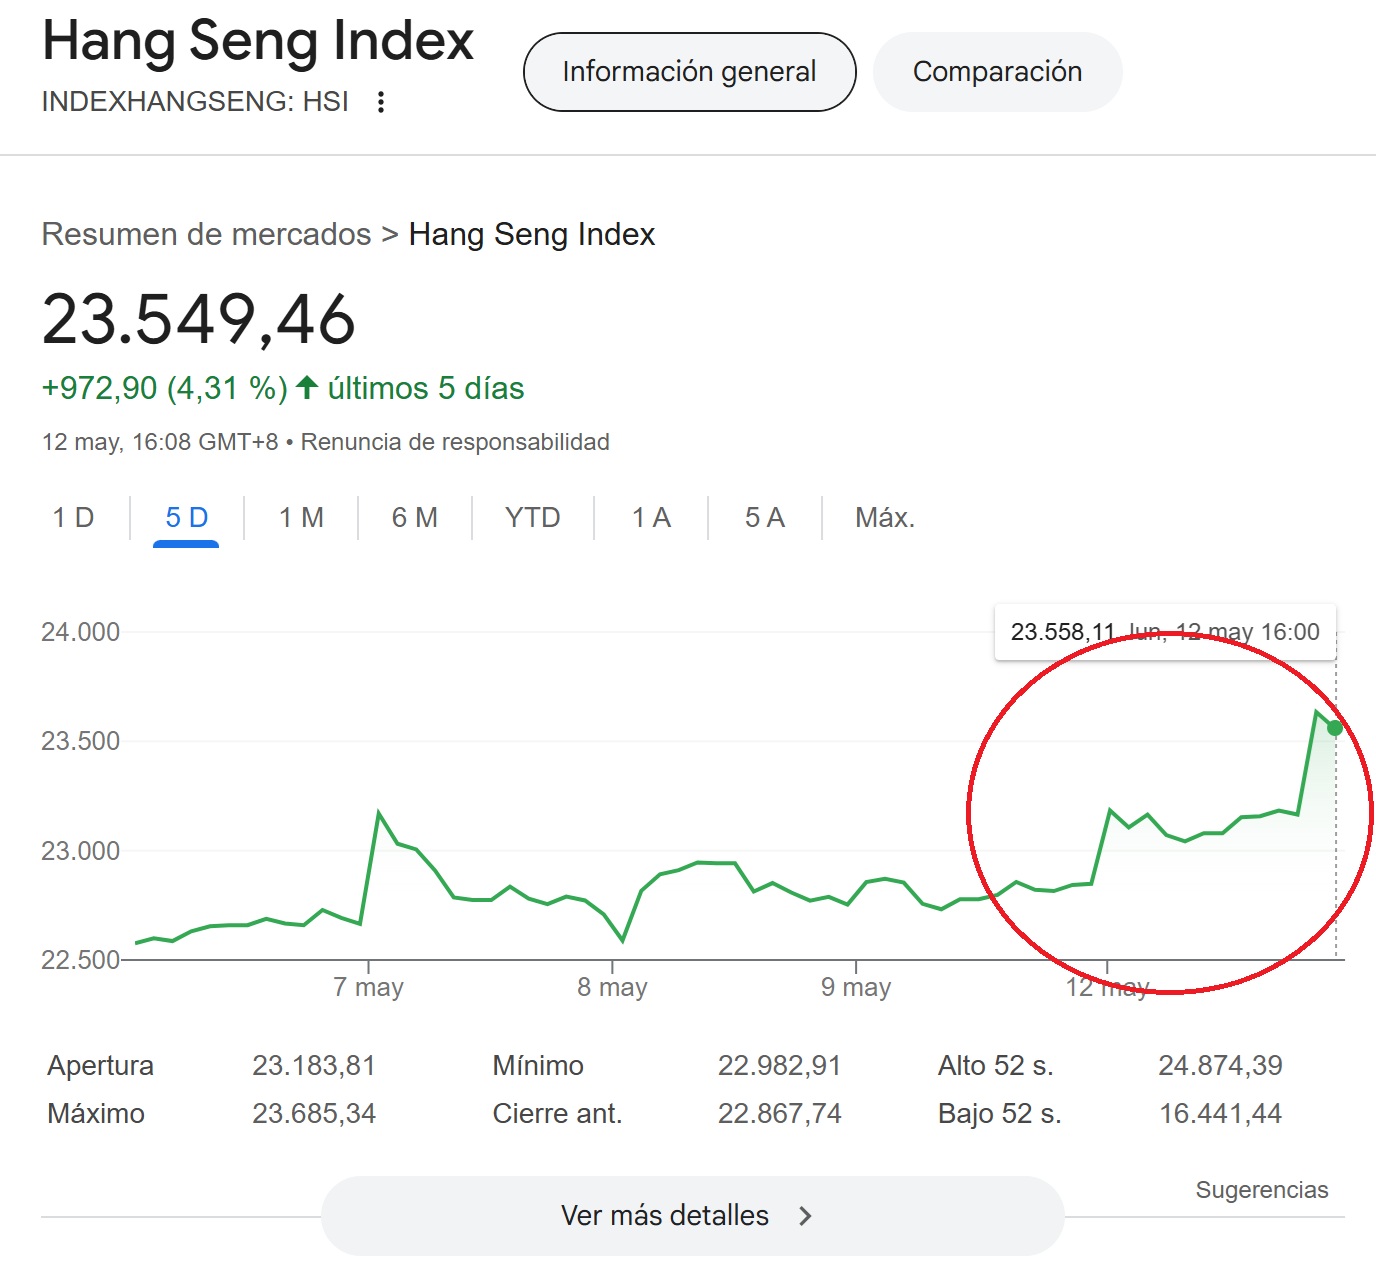Switch to the Comparación tab
The height and width of the screenshot is (1279, 1376).
(997, 72)
